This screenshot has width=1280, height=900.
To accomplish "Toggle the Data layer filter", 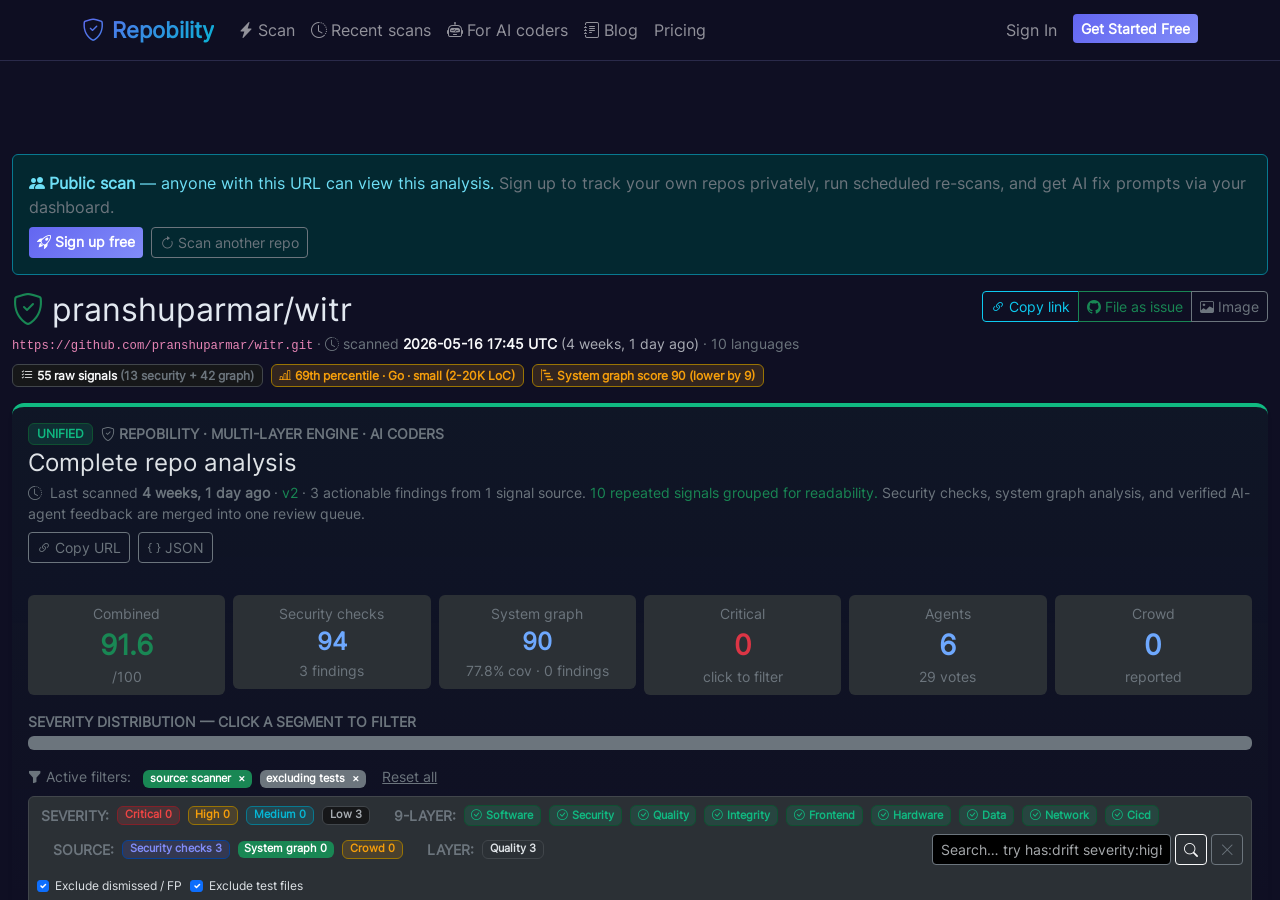I will [x=986, y=815].
